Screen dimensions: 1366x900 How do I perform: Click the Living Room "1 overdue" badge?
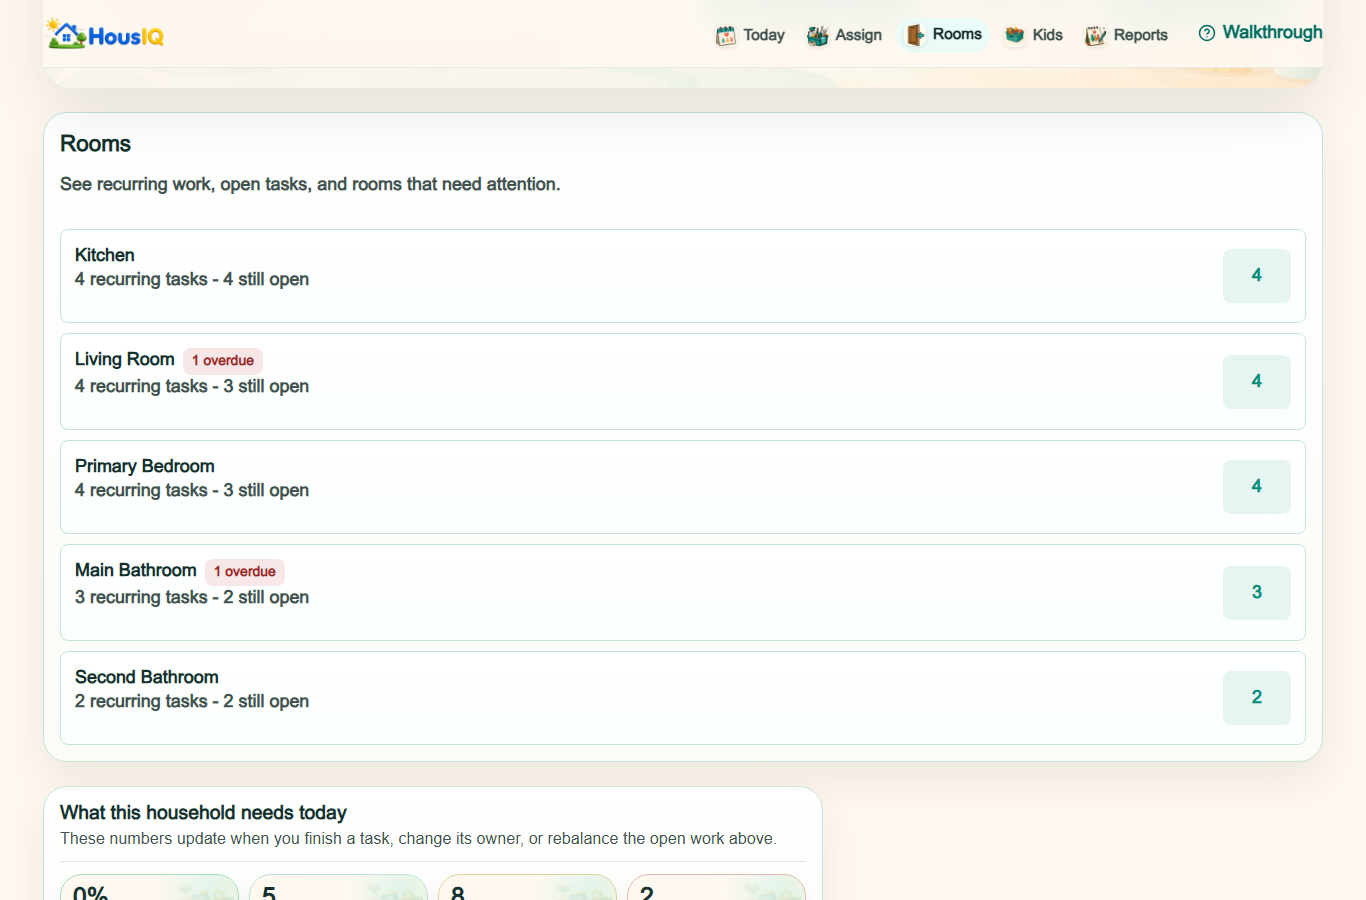[223, 361]
